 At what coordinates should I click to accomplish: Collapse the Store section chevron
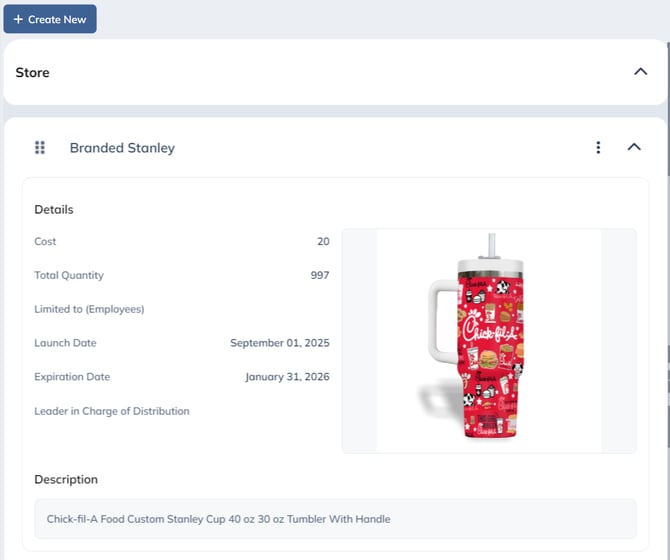click(x=641, y=72)
